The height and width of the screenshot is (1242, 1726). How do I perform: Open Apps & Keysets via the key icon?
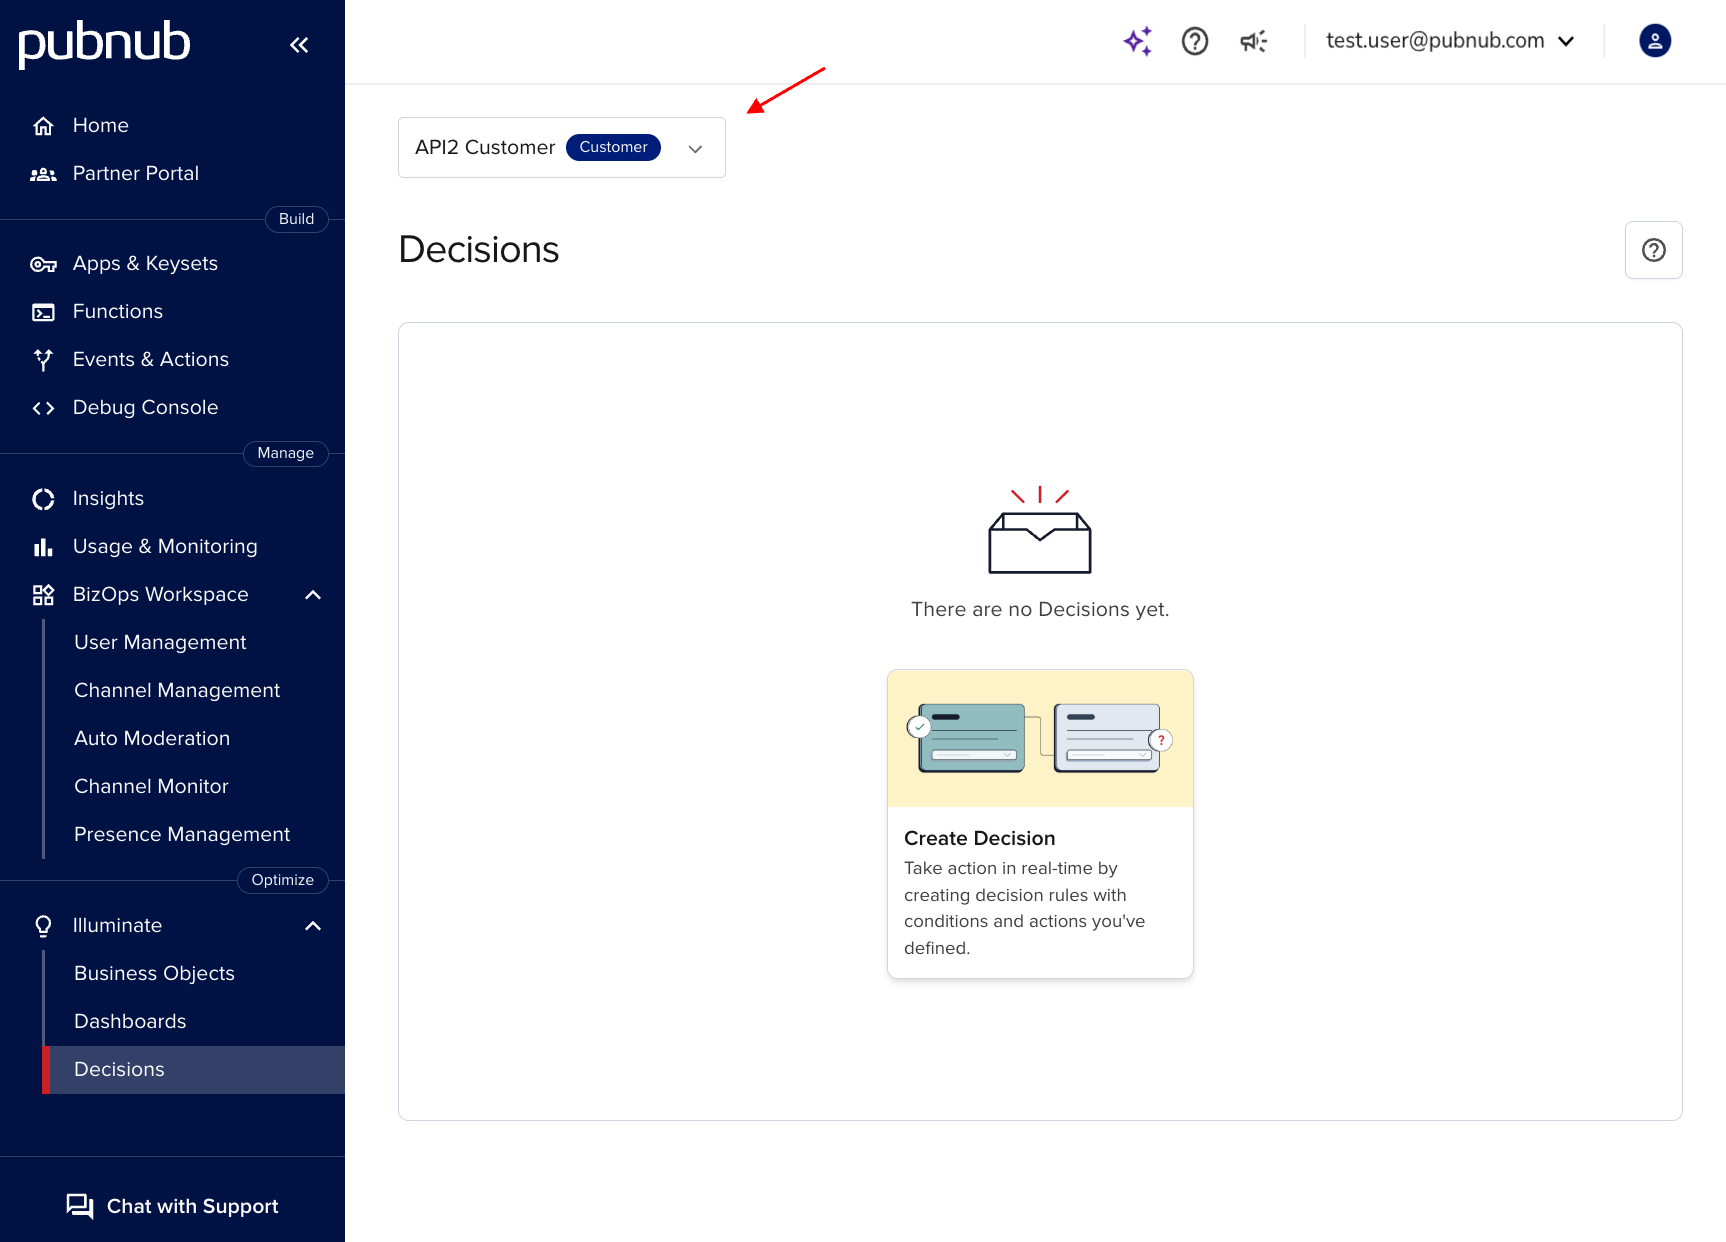43,263
